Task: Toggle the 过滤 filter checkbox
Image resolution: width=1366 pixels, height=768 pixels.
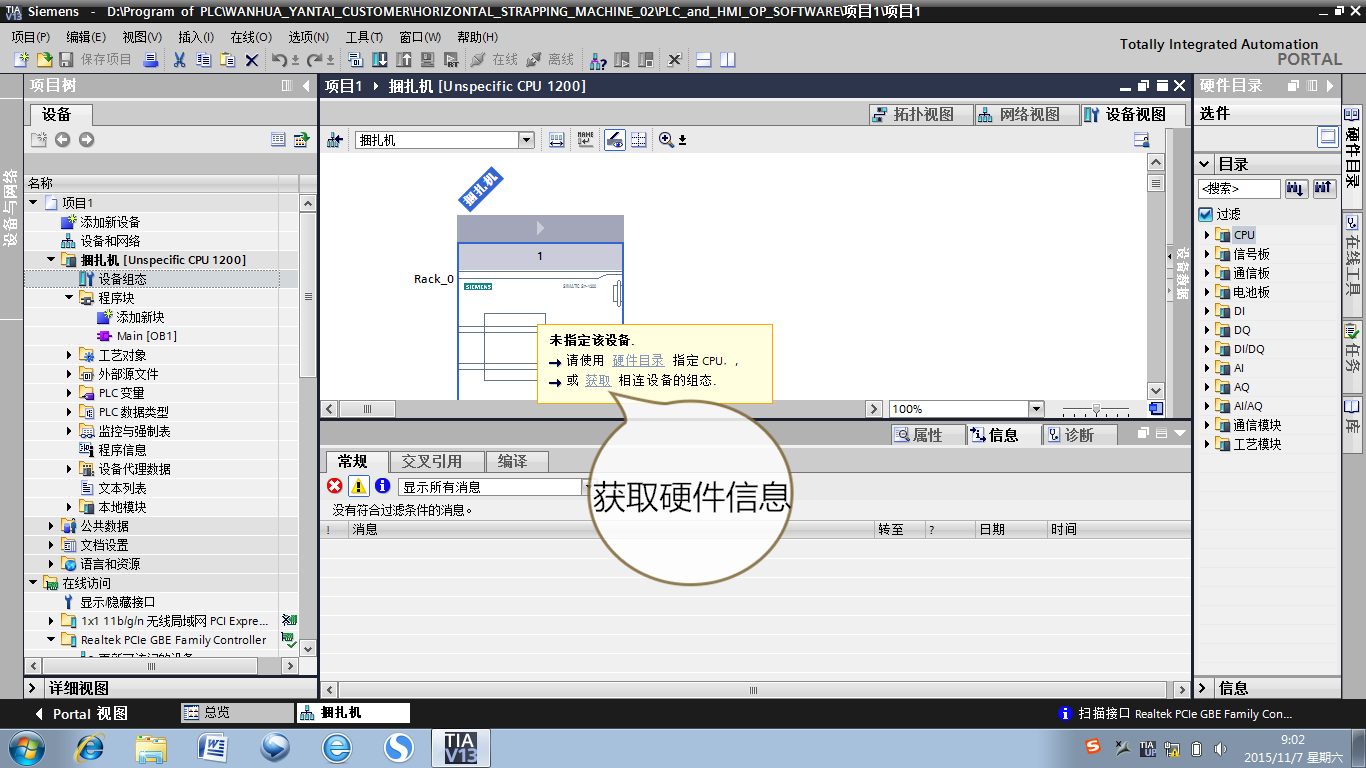Action: point(1205,214)
